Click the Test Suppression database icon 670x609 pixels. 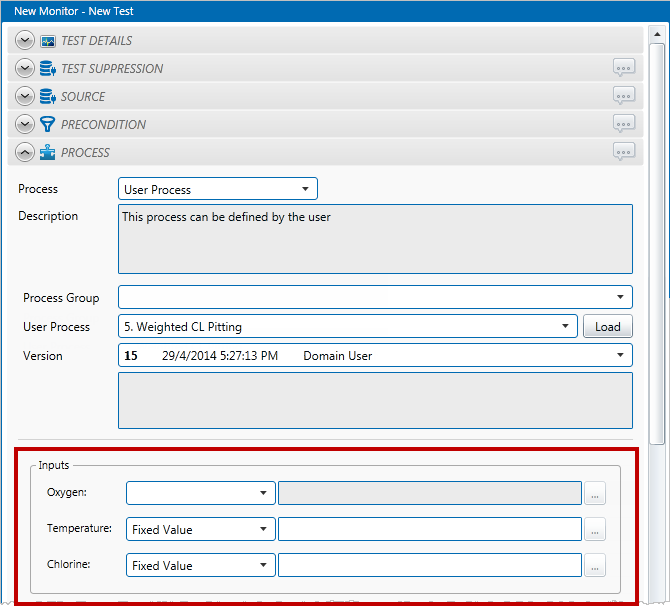(x=48, y=69)
